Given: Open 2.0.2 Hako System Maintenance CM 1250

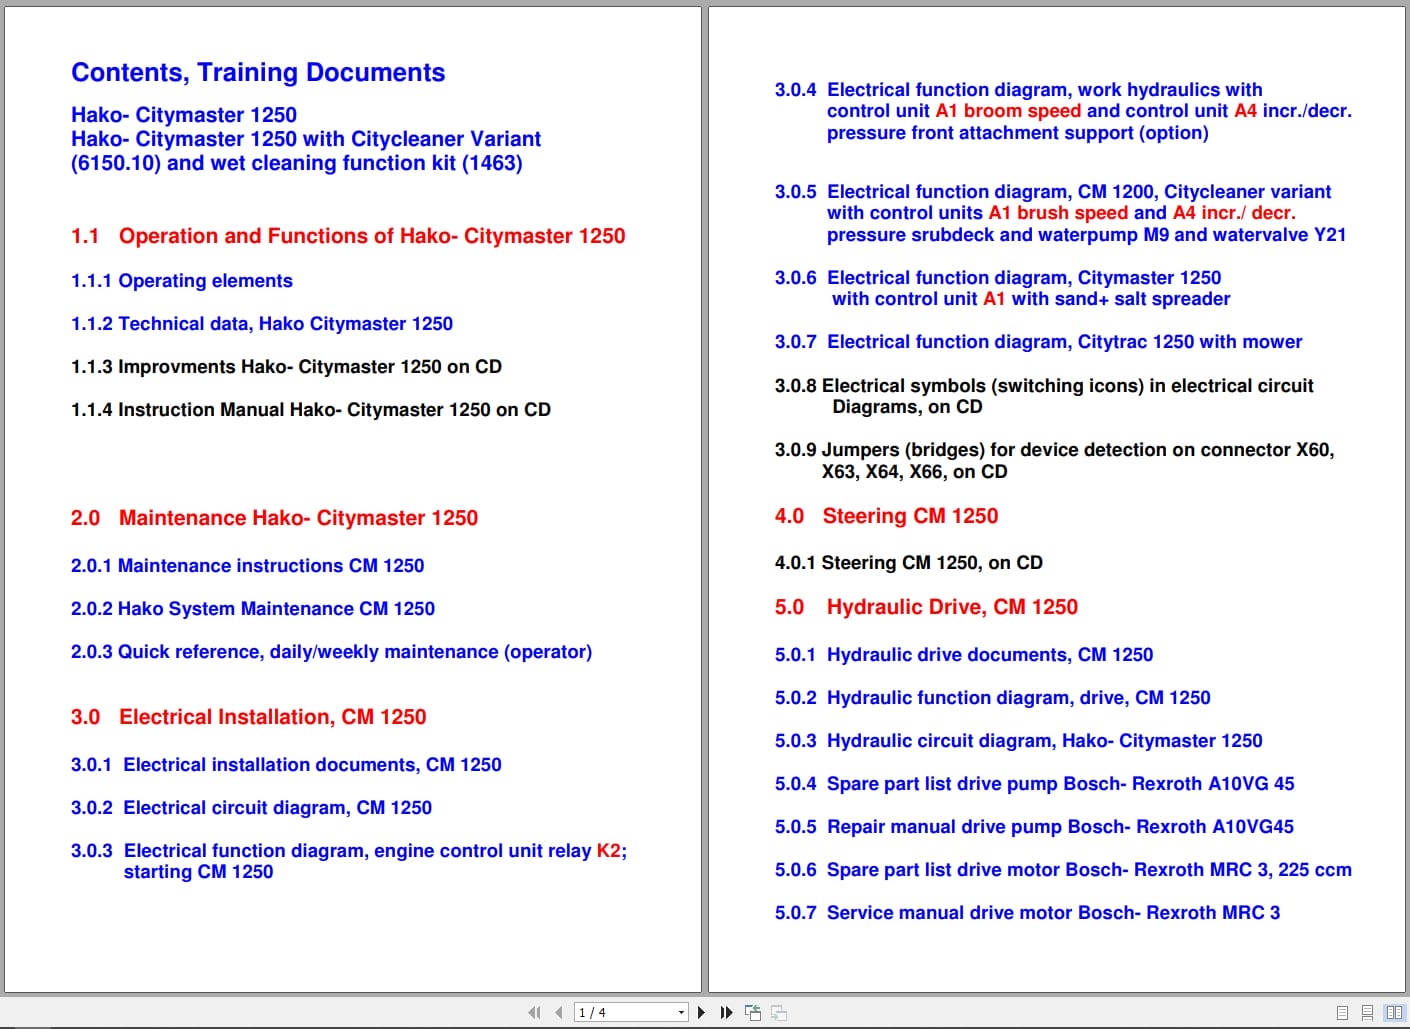Looking at the screenshot, I should pyautogui.click(x=253, y=609).
